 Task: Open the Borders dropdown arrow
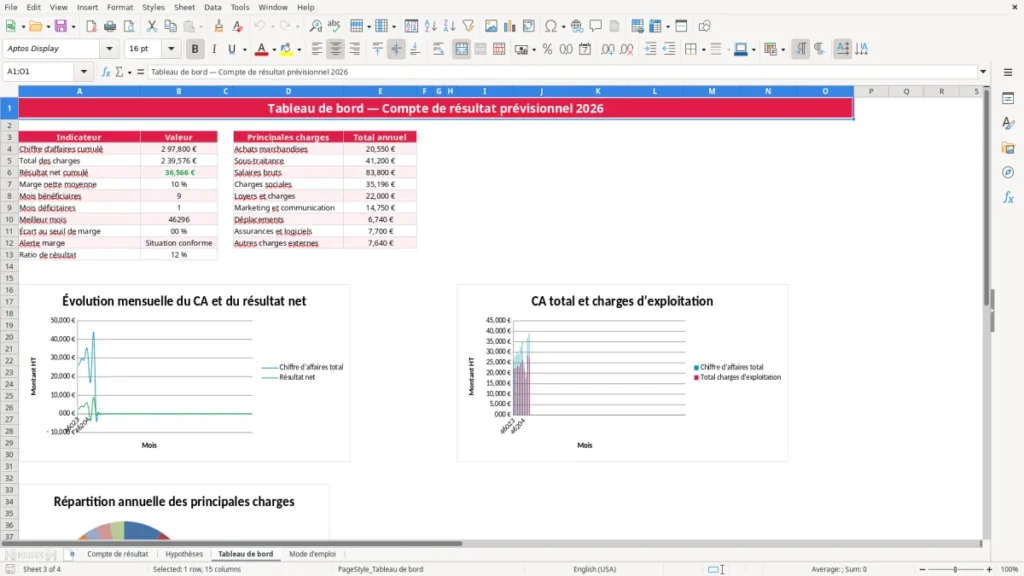pos(703,49)
